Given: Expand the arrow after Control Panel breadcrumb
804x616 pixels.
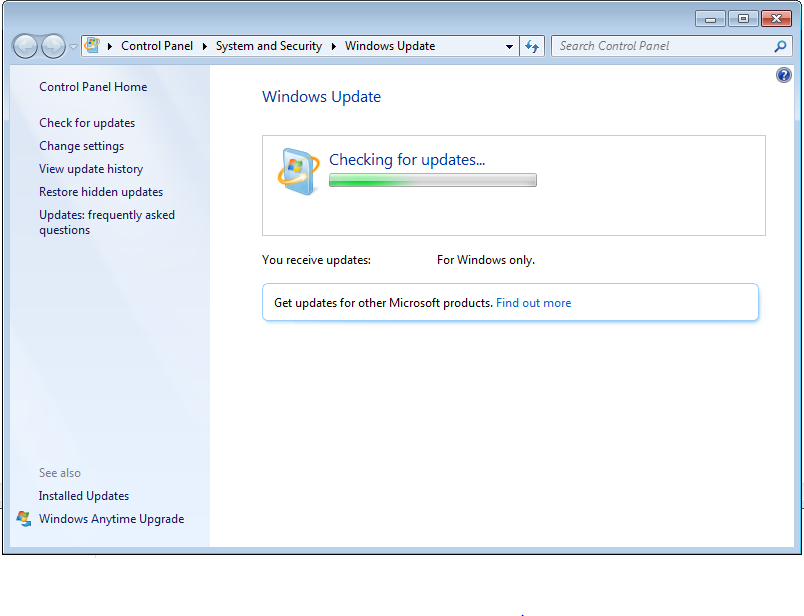Looking at the screenshot, I should tap(205, 46).
